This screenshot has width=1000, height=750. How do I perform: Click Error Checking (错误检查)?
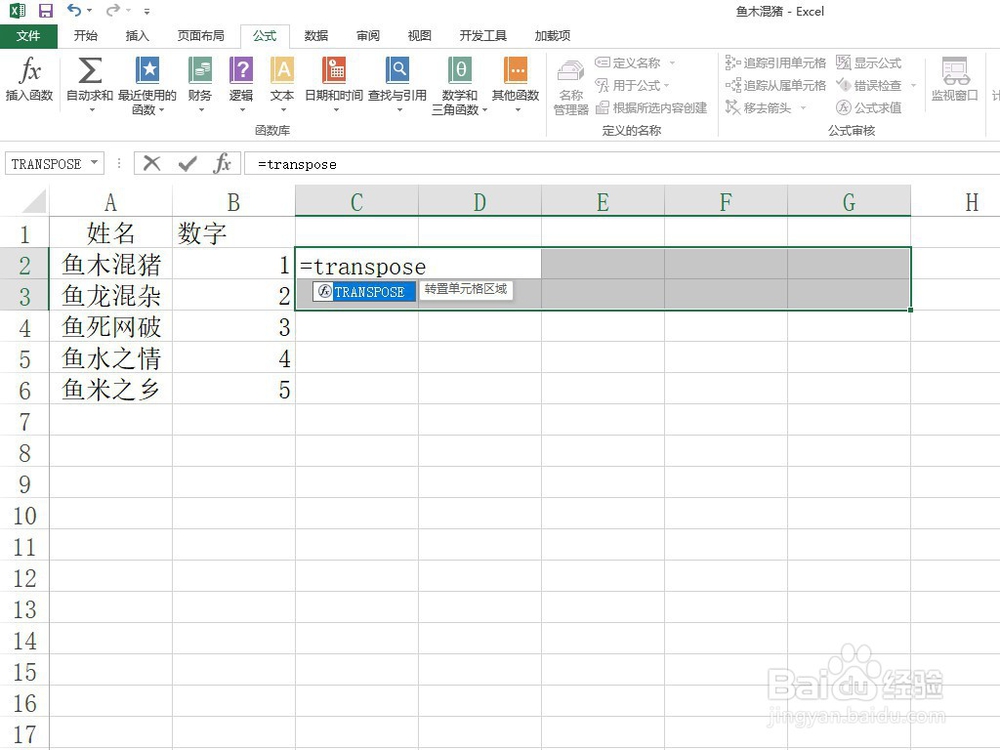[x=869, y=85]
